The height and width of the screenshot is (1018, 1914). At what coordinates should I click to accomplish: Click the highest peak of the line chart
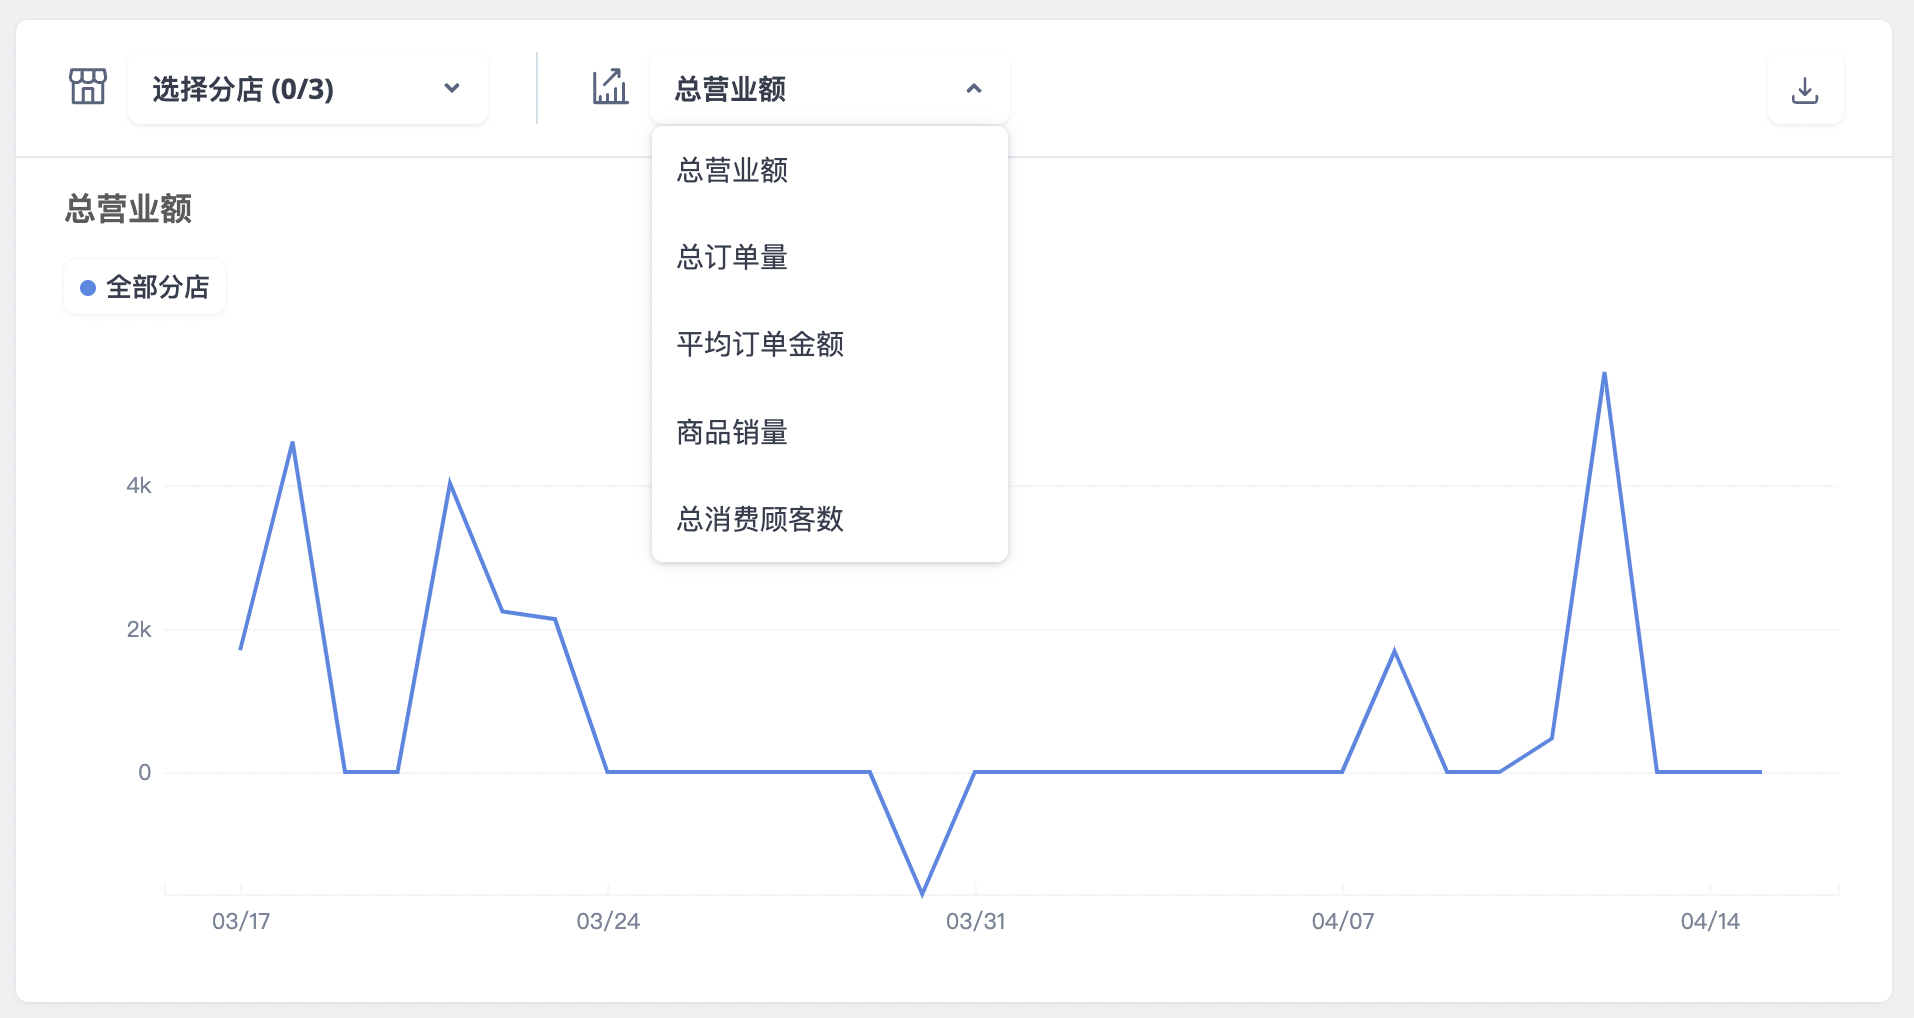coord(1604,373)
